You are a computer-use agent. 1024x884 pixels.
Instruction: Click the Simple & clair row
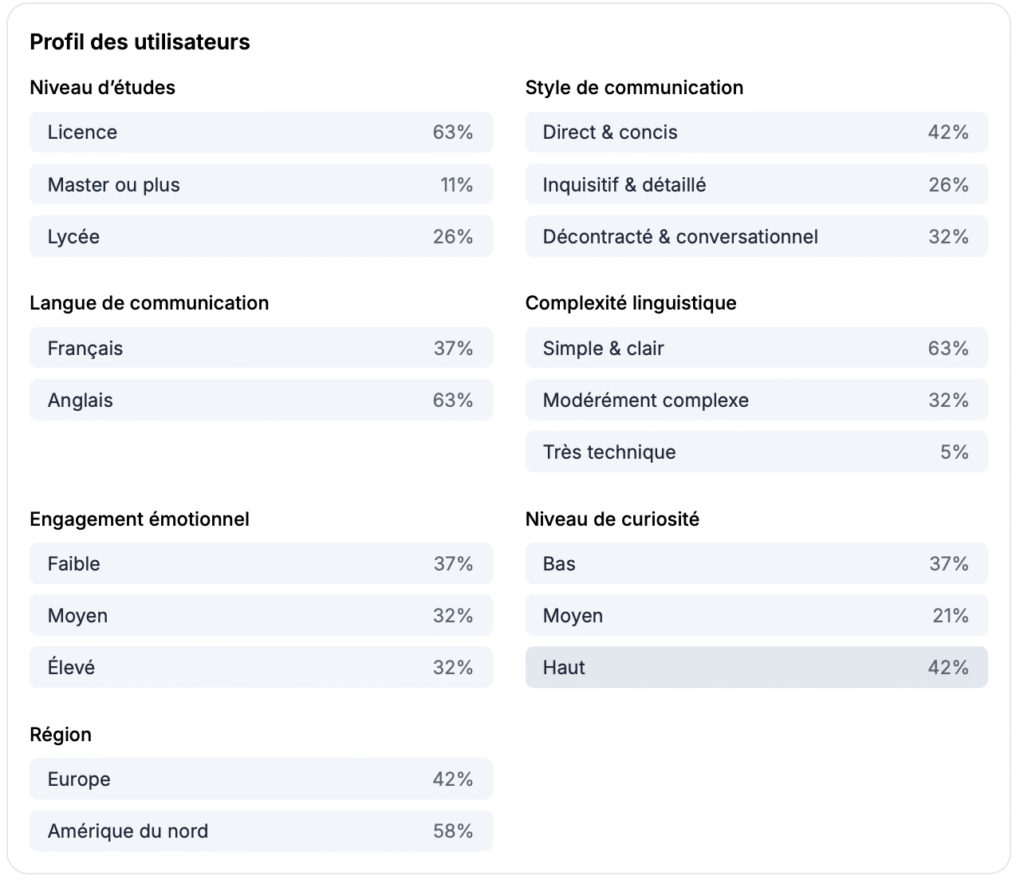pos(756,348)
